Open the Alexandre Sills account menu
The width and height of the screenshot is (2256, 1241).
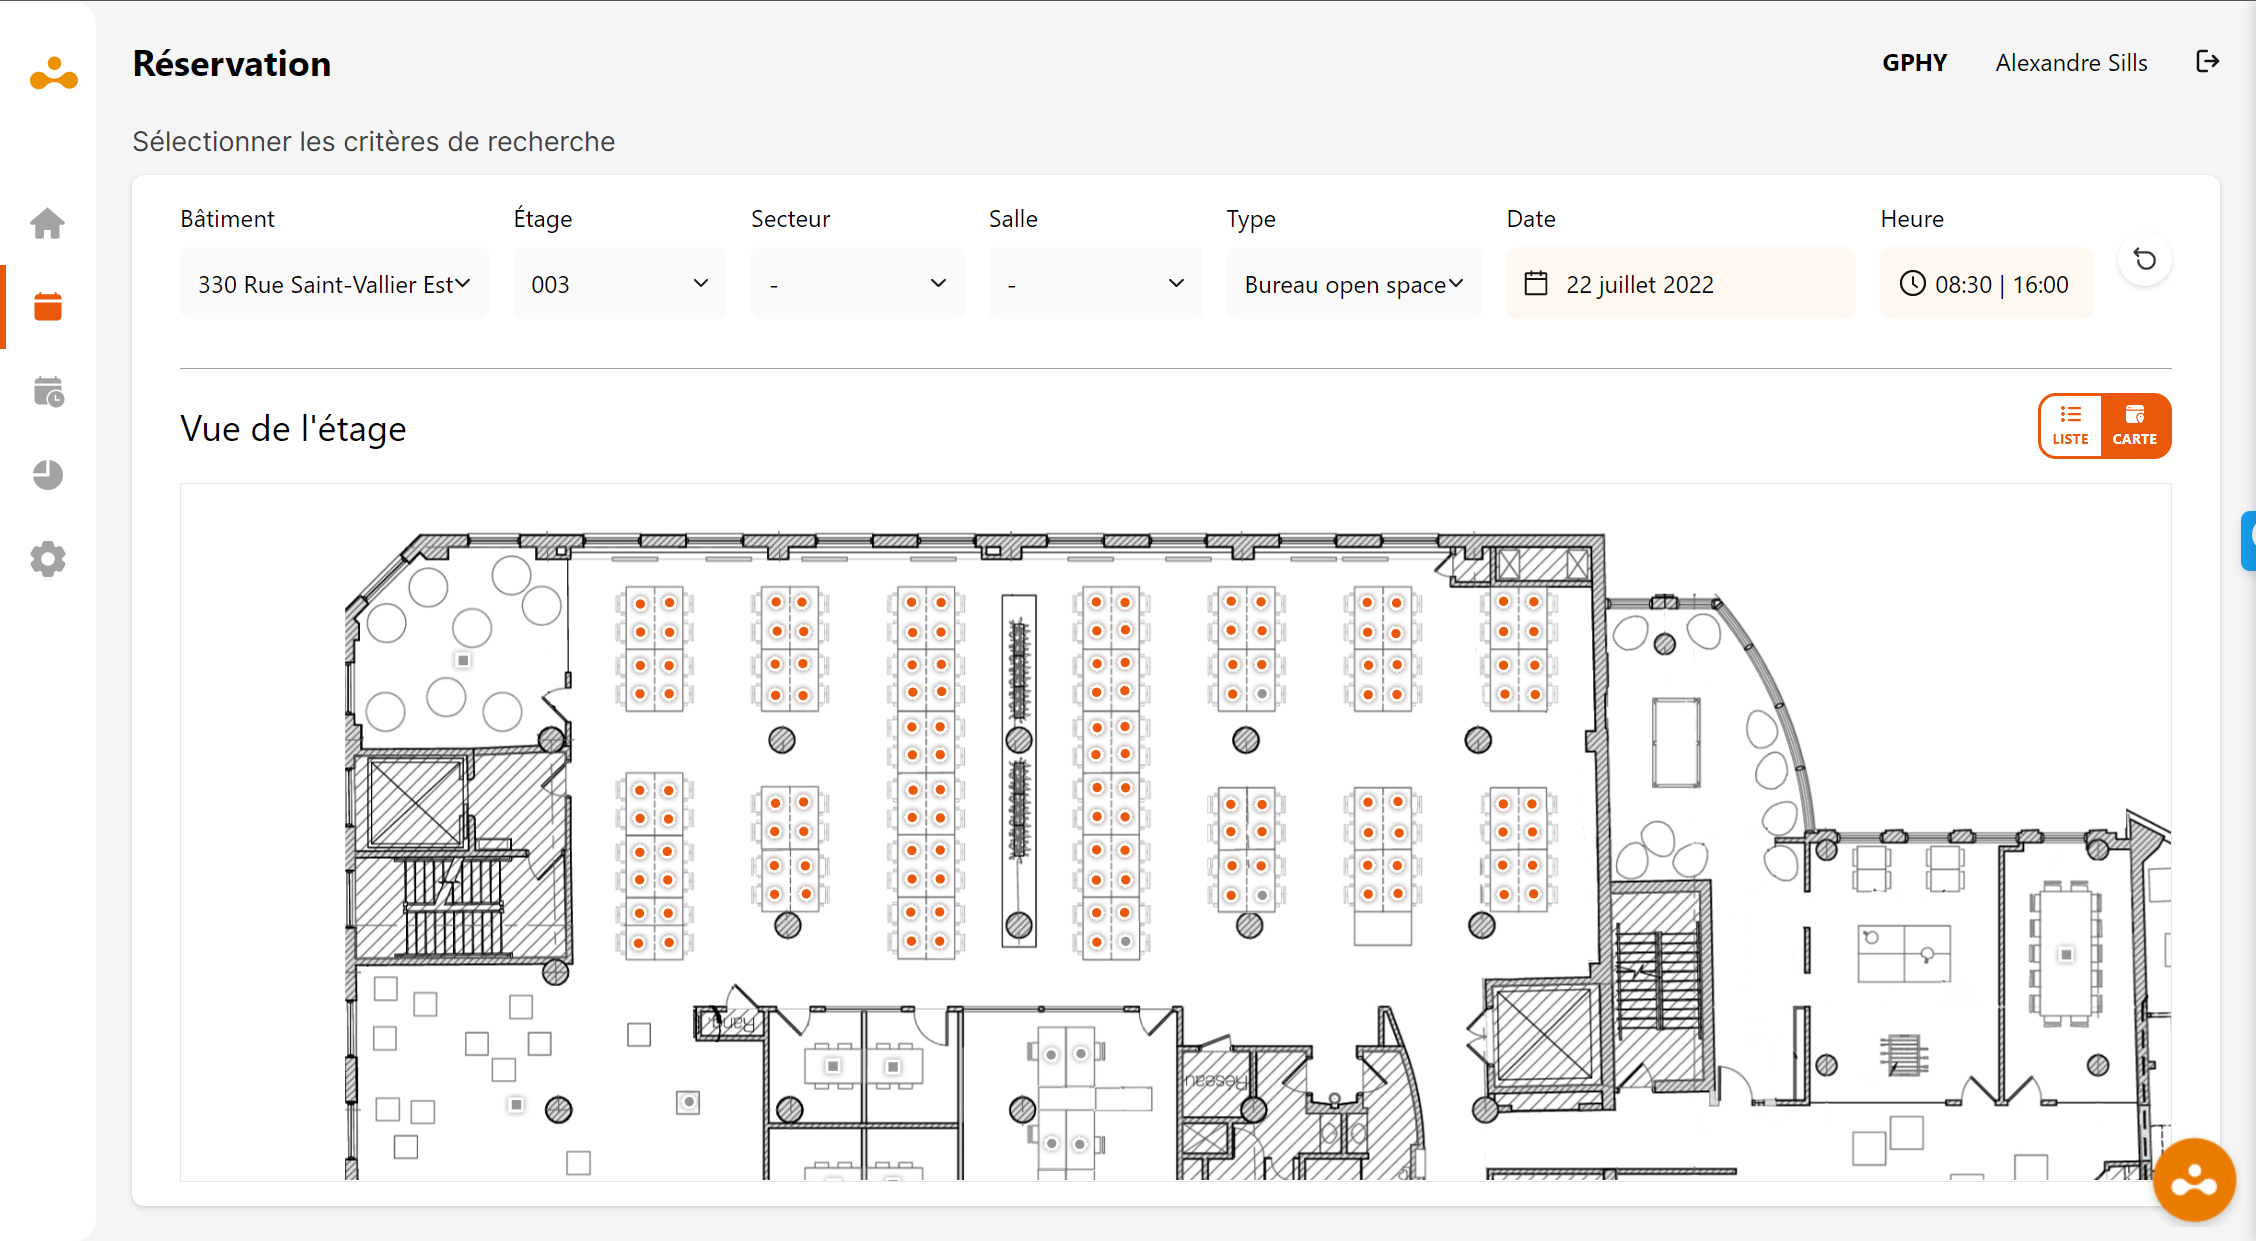tap(2070, 61)
